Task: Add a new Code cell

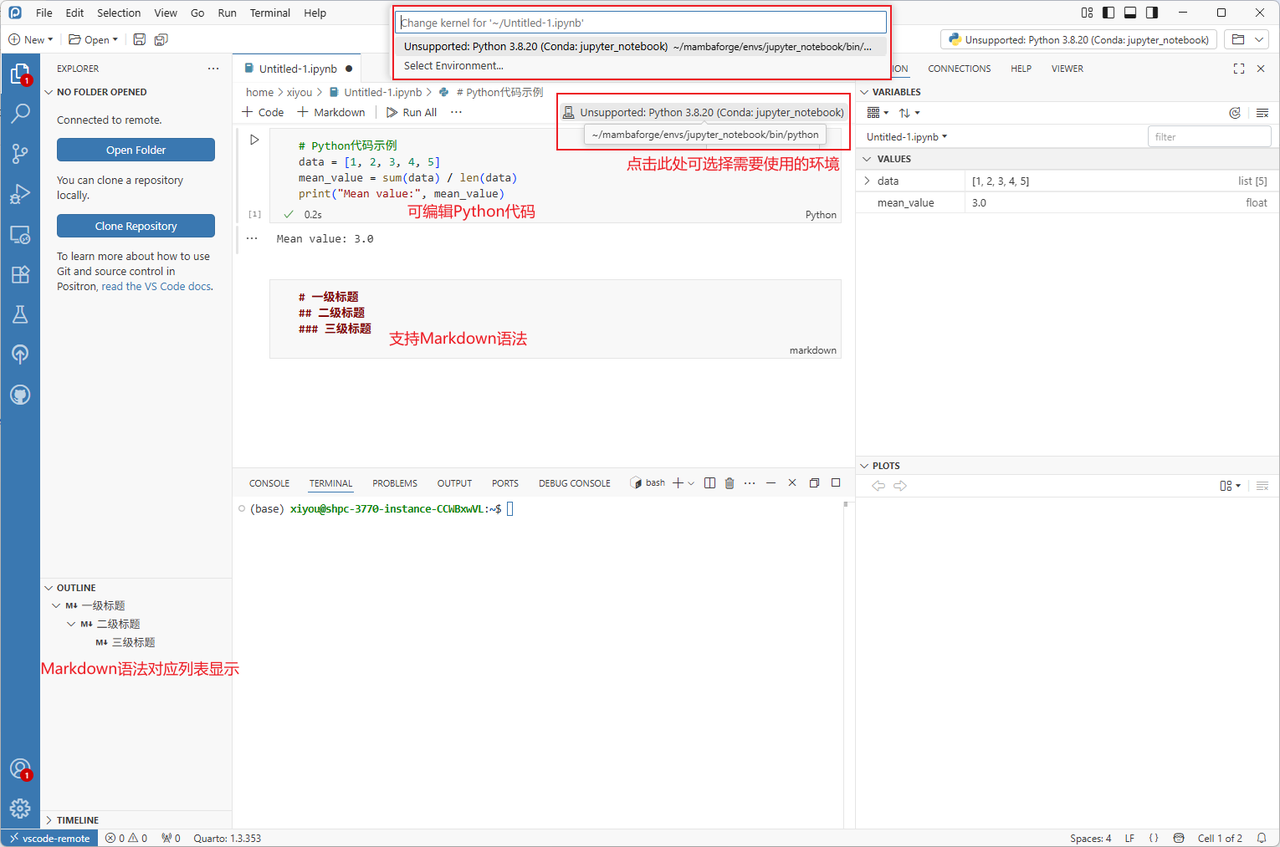Action: [x=263, y=112]
